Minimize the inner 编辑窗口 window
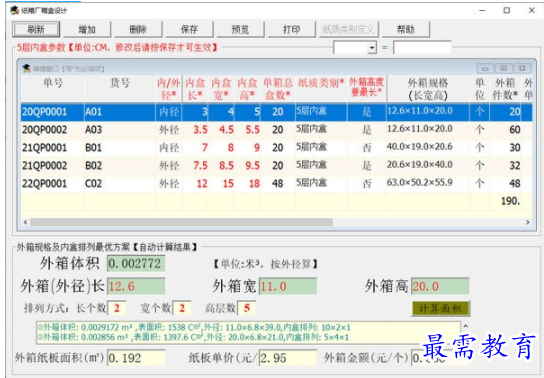Viewport: 544px width, 378px height. (485, 68)
